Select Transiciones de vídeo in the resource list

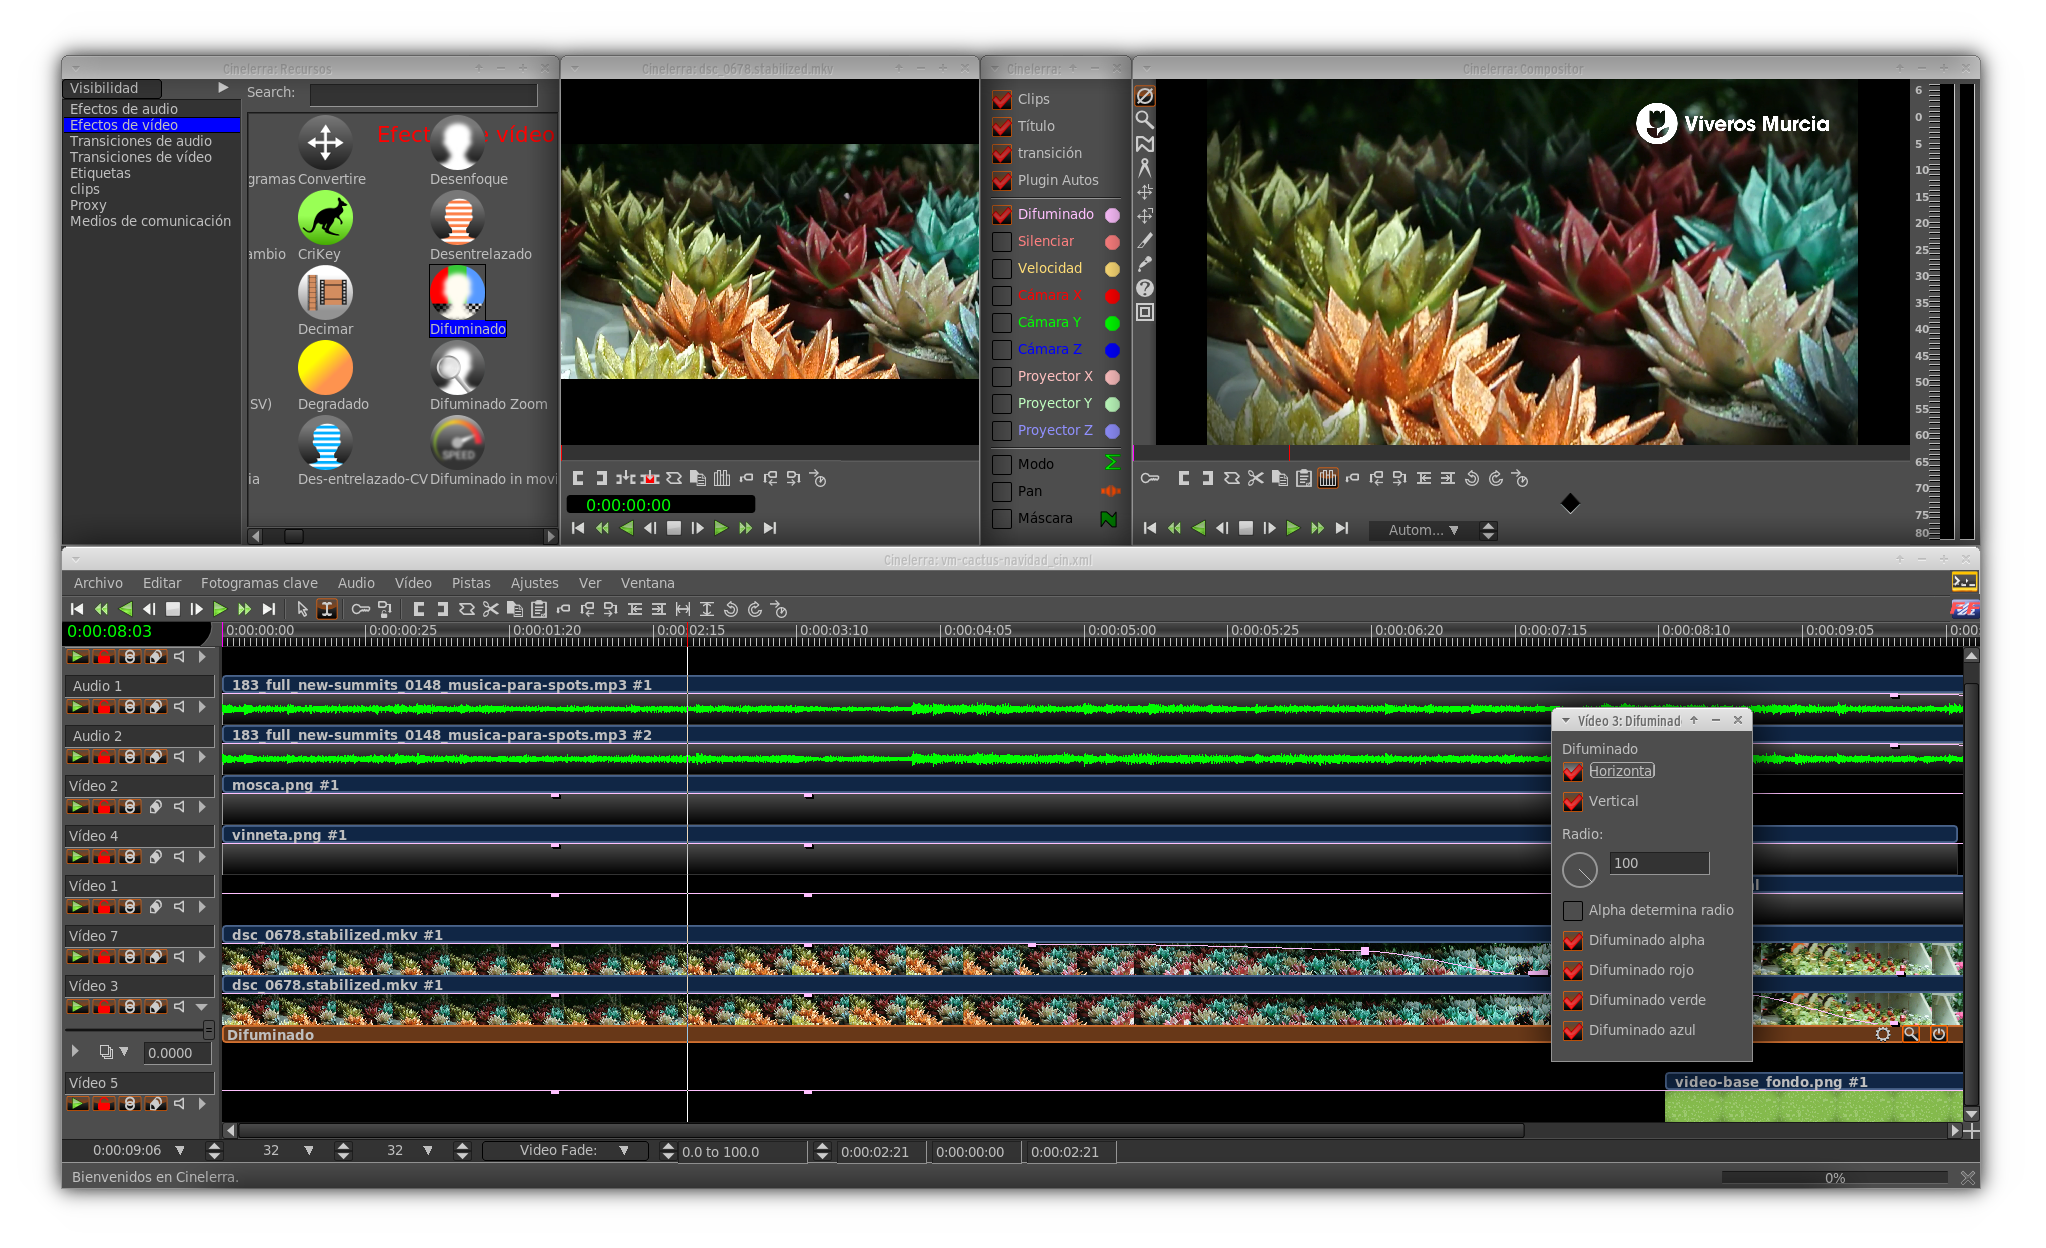(141, 157)
